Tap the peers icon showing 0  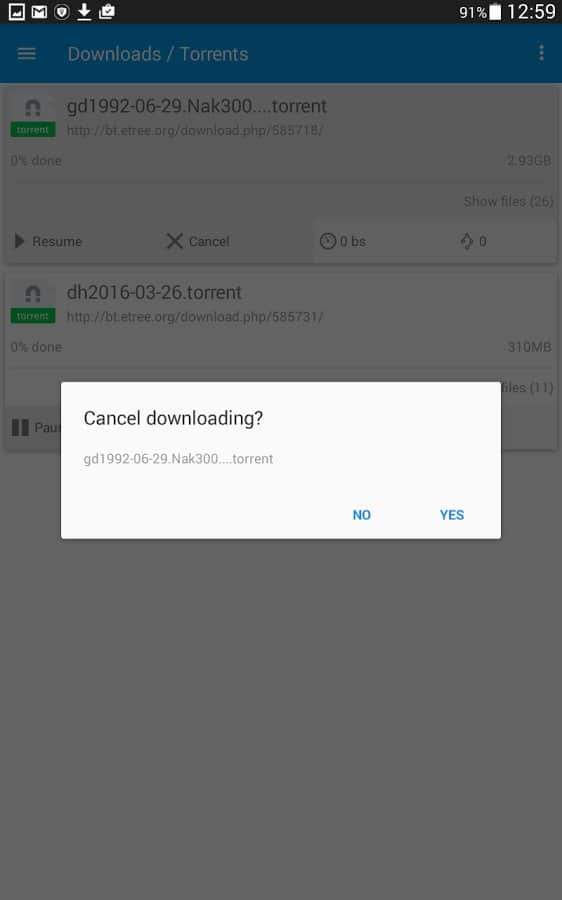coord(467,241)
